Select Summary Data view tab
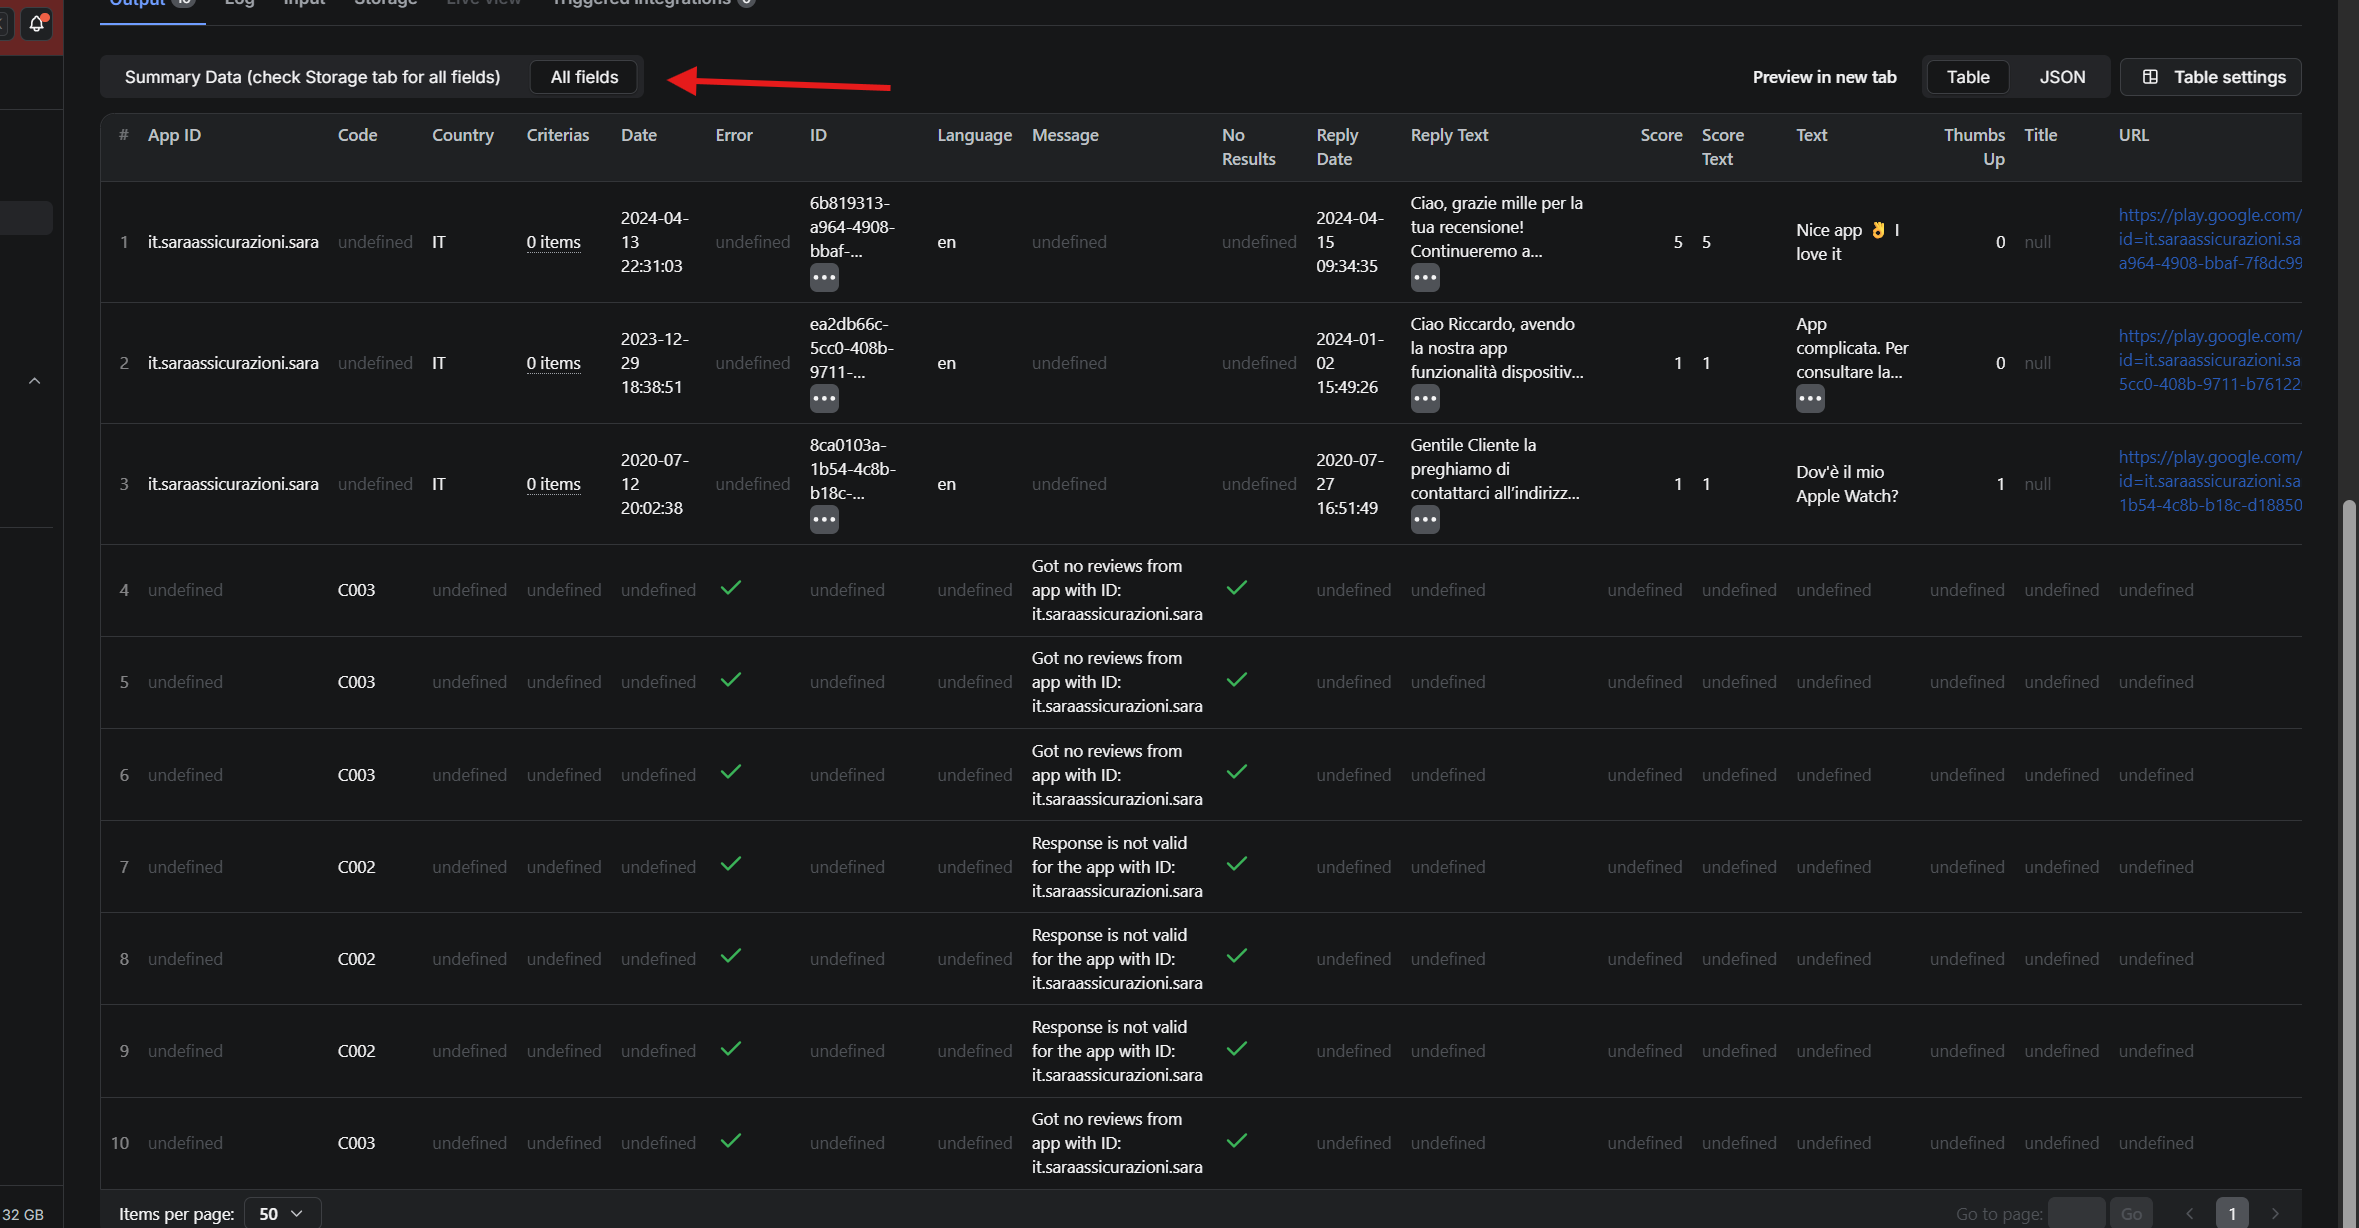The width and height of the screenshot is (2359, 1228). coord(312,77)
